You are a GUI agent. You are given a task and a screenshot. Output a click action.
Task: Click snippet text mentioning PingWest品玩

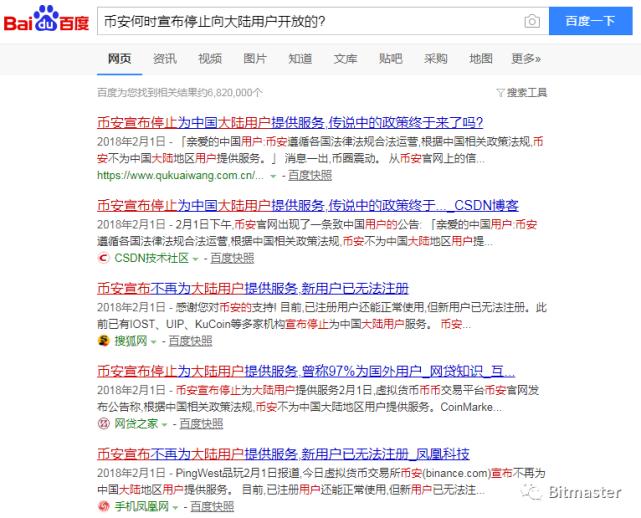tap(321, 481)
